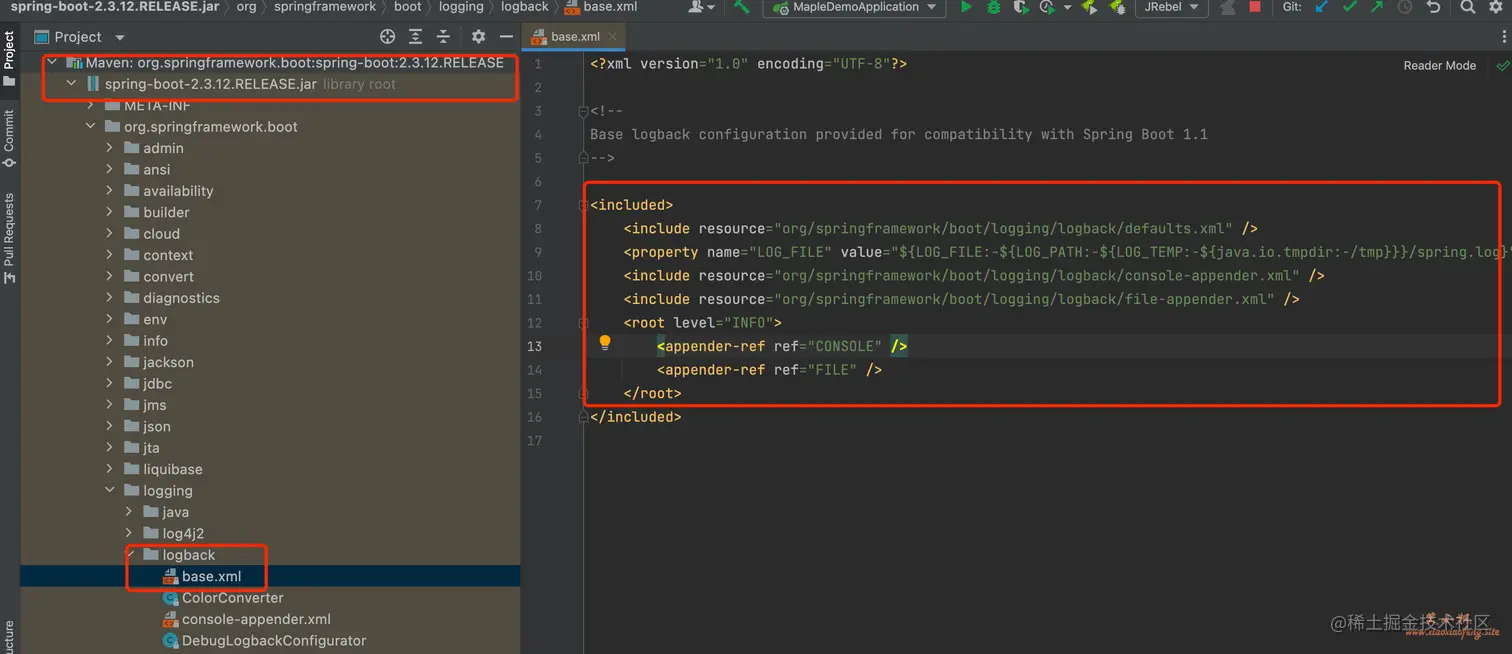Open the Commit tool window tab
This screenshot has width=1512, height=654.
pos(10,138)
